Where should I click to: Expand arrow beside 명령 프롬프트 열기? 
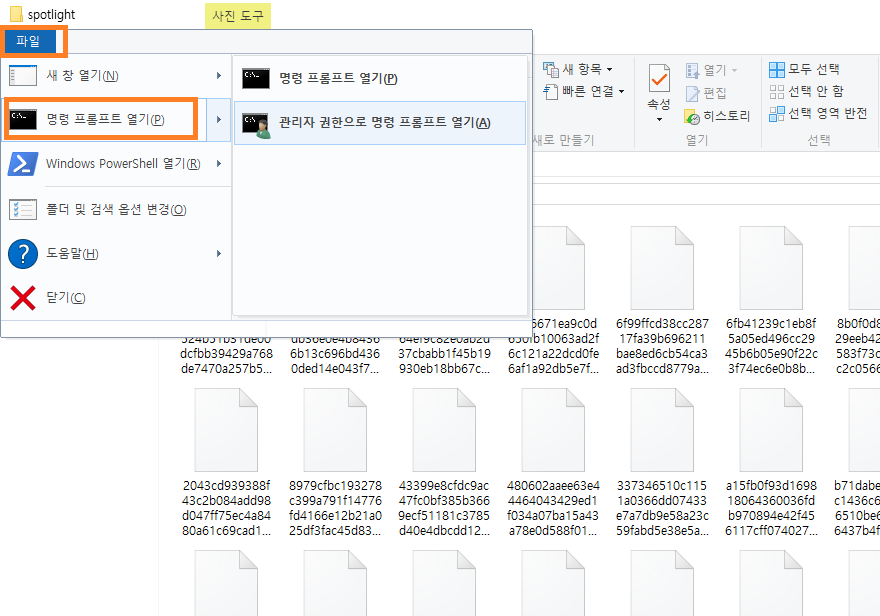219,119
